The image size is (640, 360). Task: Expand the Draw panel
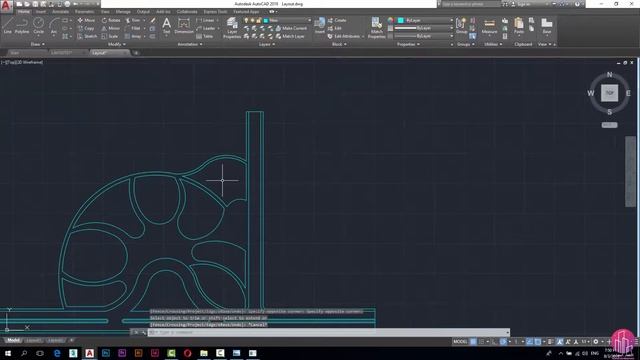(37, 44)
